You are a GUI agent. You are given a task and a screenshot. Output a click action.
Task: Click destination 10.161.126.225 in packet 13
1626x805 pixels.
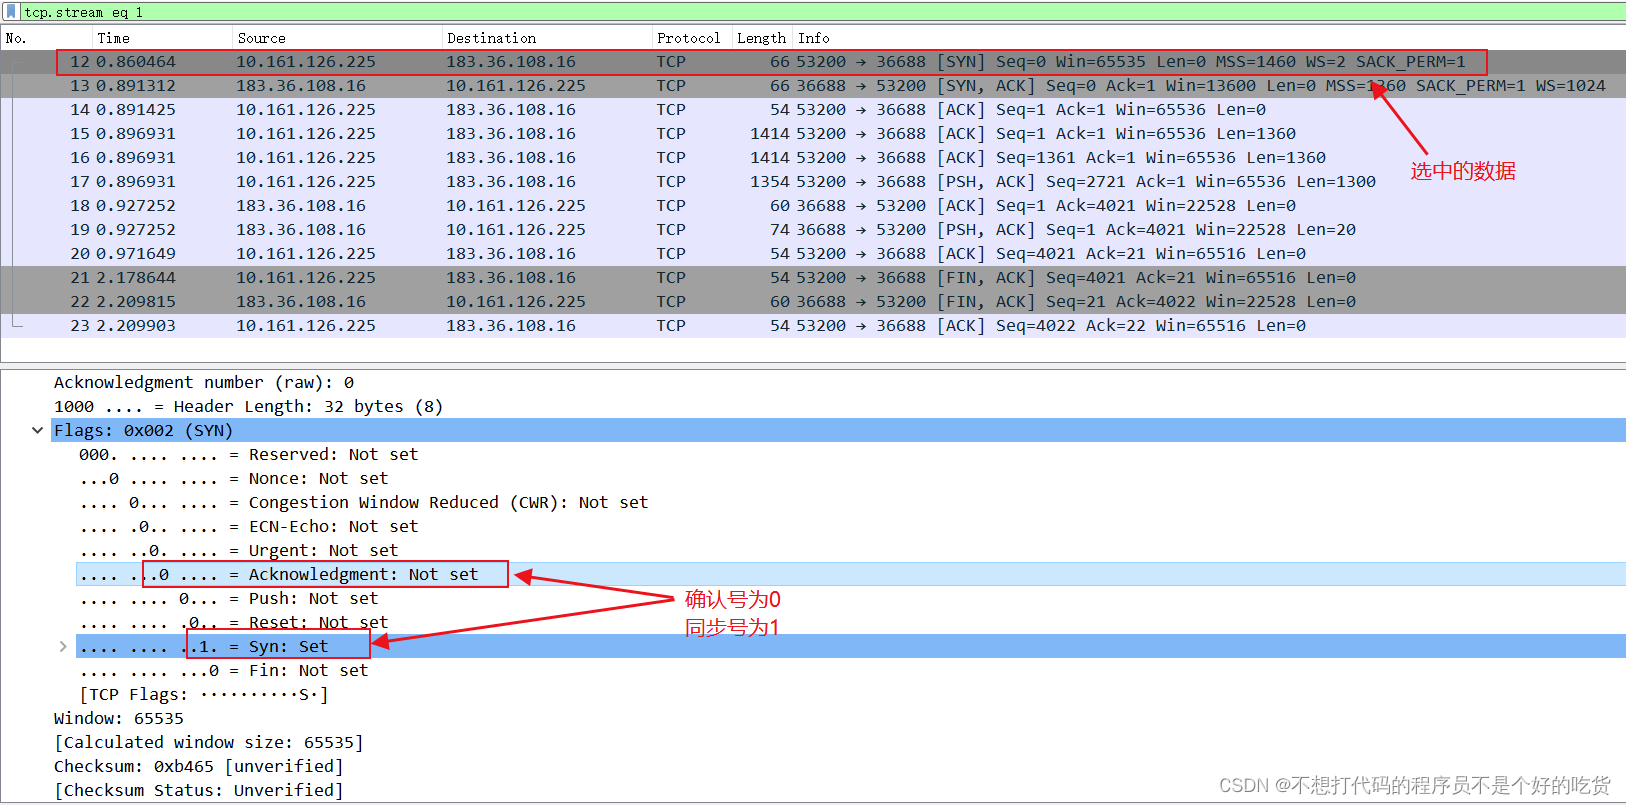tap(516, 86)
